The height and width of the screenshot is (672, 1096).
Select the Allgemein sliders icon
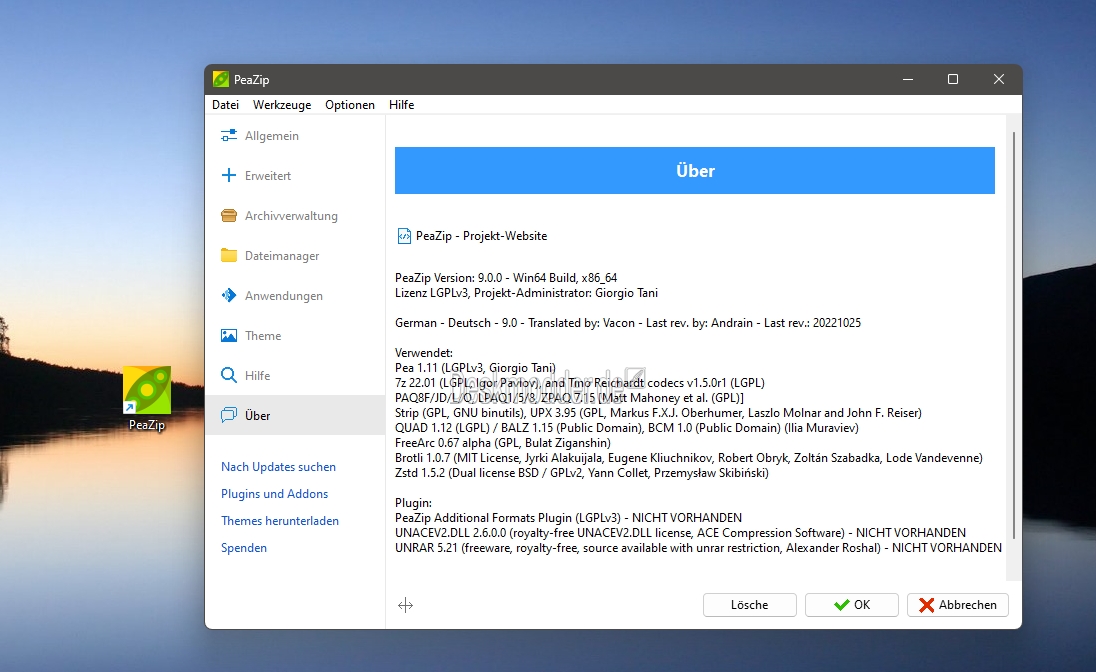pyautogui.click(x=229, y=136)
